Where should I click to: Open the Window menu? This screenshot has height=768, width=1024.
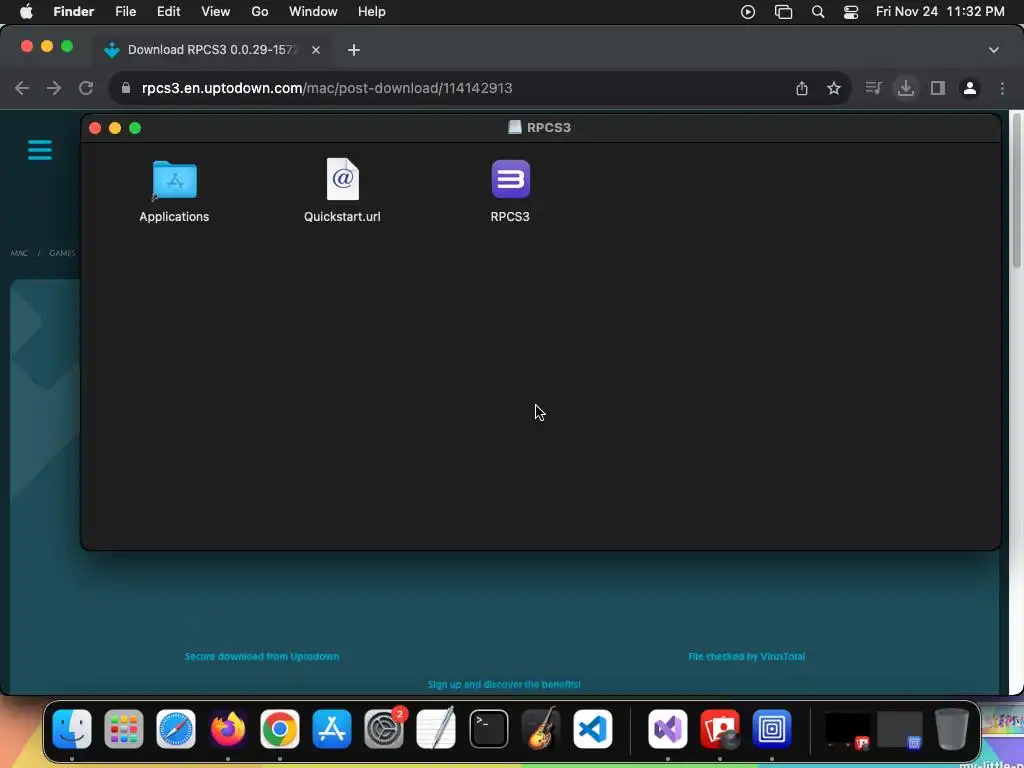pos(313,12)
